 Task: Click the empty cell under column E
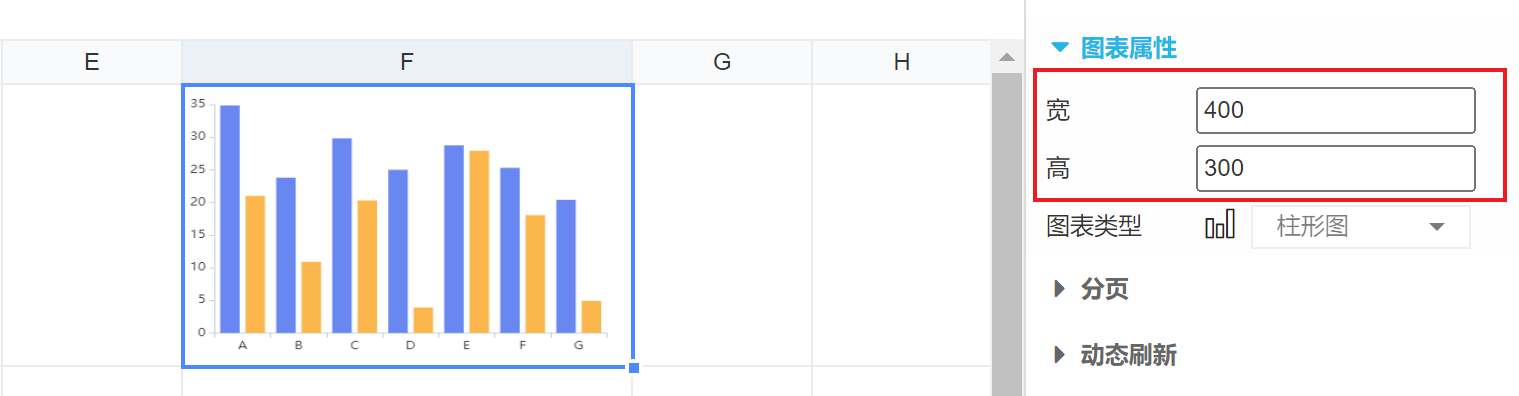point(91,225)
